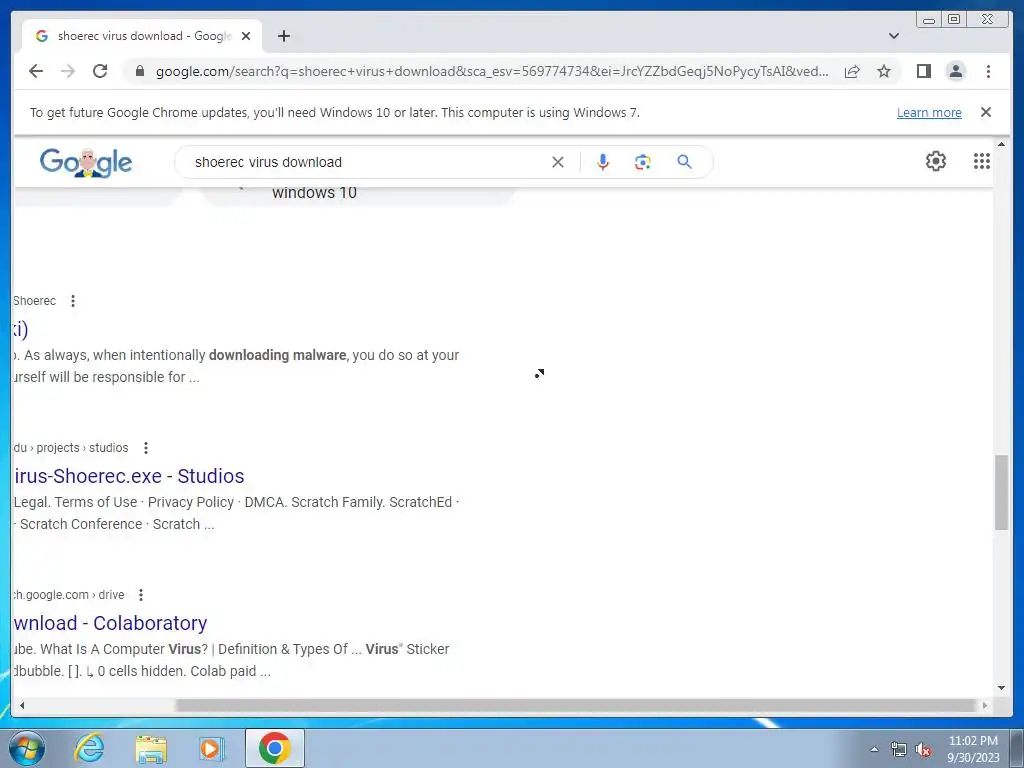Open the Shoerec wiki result title

(x=20, y=329)
